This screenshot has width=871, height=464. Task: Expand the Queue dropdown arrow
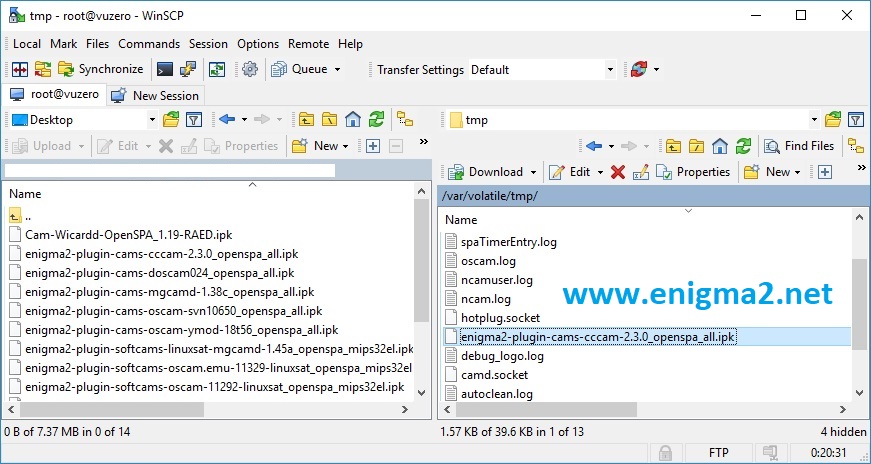pos(337,69)
